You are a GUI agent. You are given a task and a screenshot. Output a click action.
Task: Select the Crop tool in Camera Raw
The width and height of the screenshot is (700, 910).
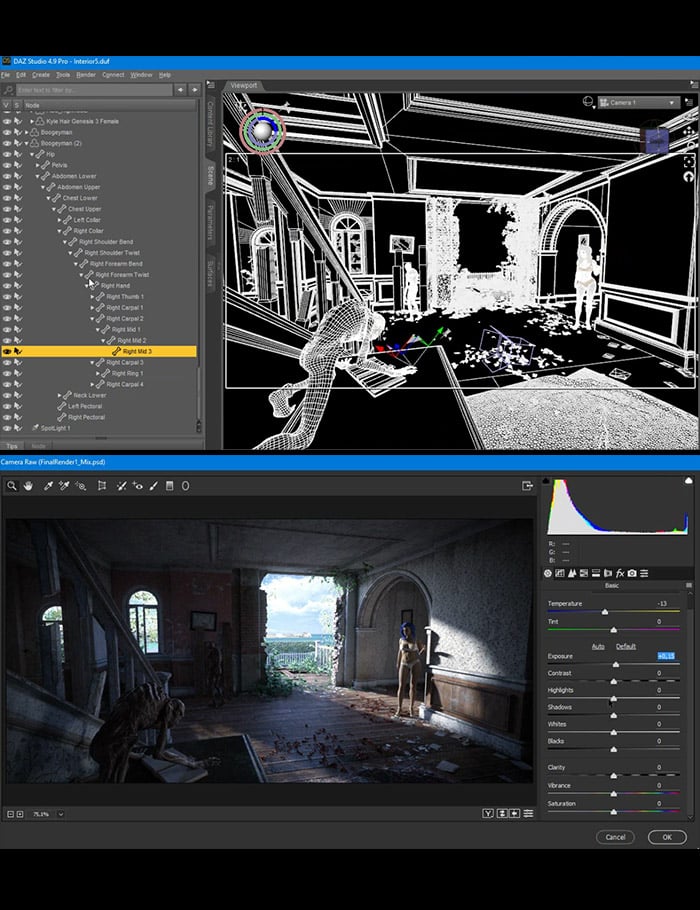pyautogui.click(x=101, y=486)
